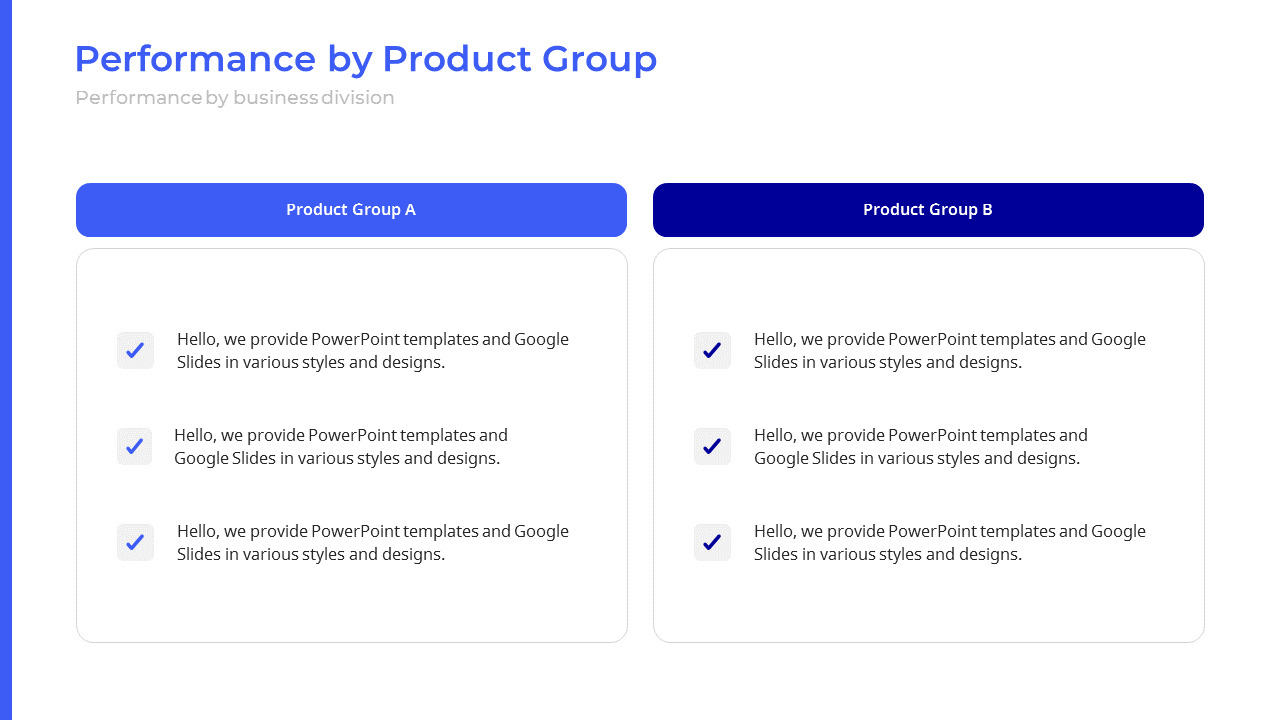
Task: Select first text item in Product Group A
Action: (372, 350)
